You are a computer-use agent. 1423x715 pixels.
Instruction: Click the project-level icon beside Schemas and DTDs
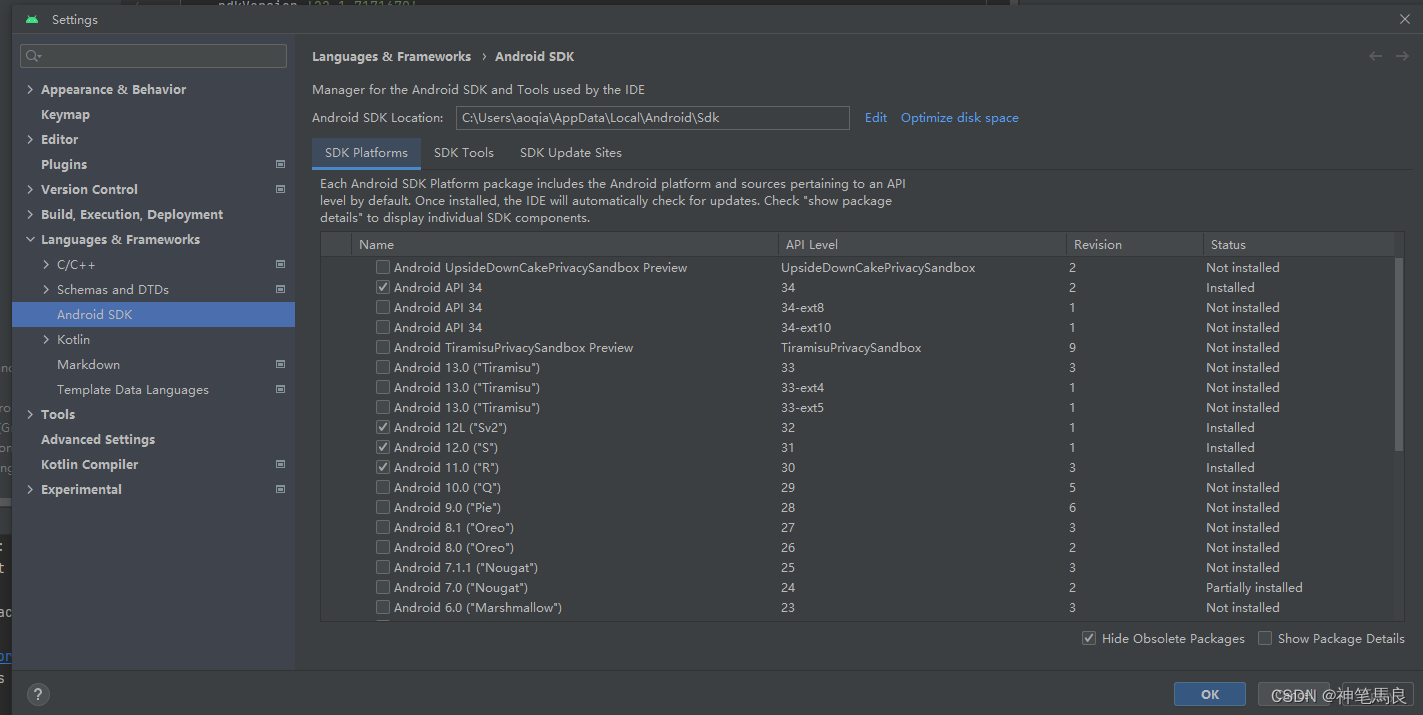click(x=280, y=289)
